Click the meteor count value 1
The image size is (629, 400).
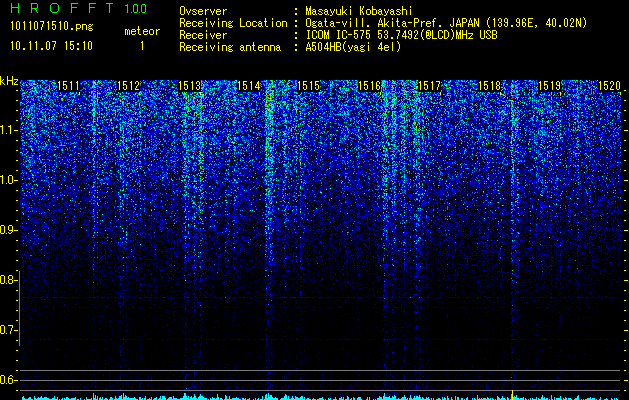coord(142,46)
